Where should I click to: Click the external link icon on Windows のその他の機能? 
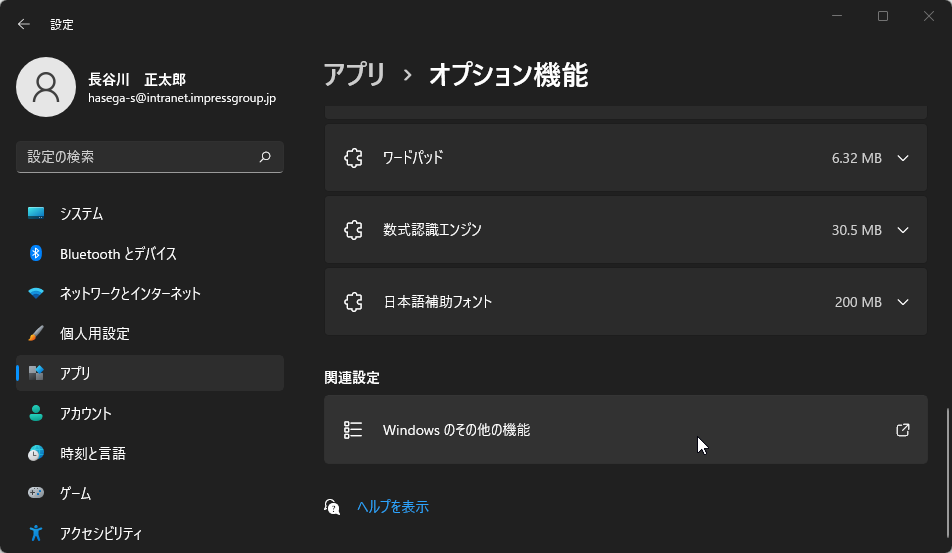click(x=903, y=430)
